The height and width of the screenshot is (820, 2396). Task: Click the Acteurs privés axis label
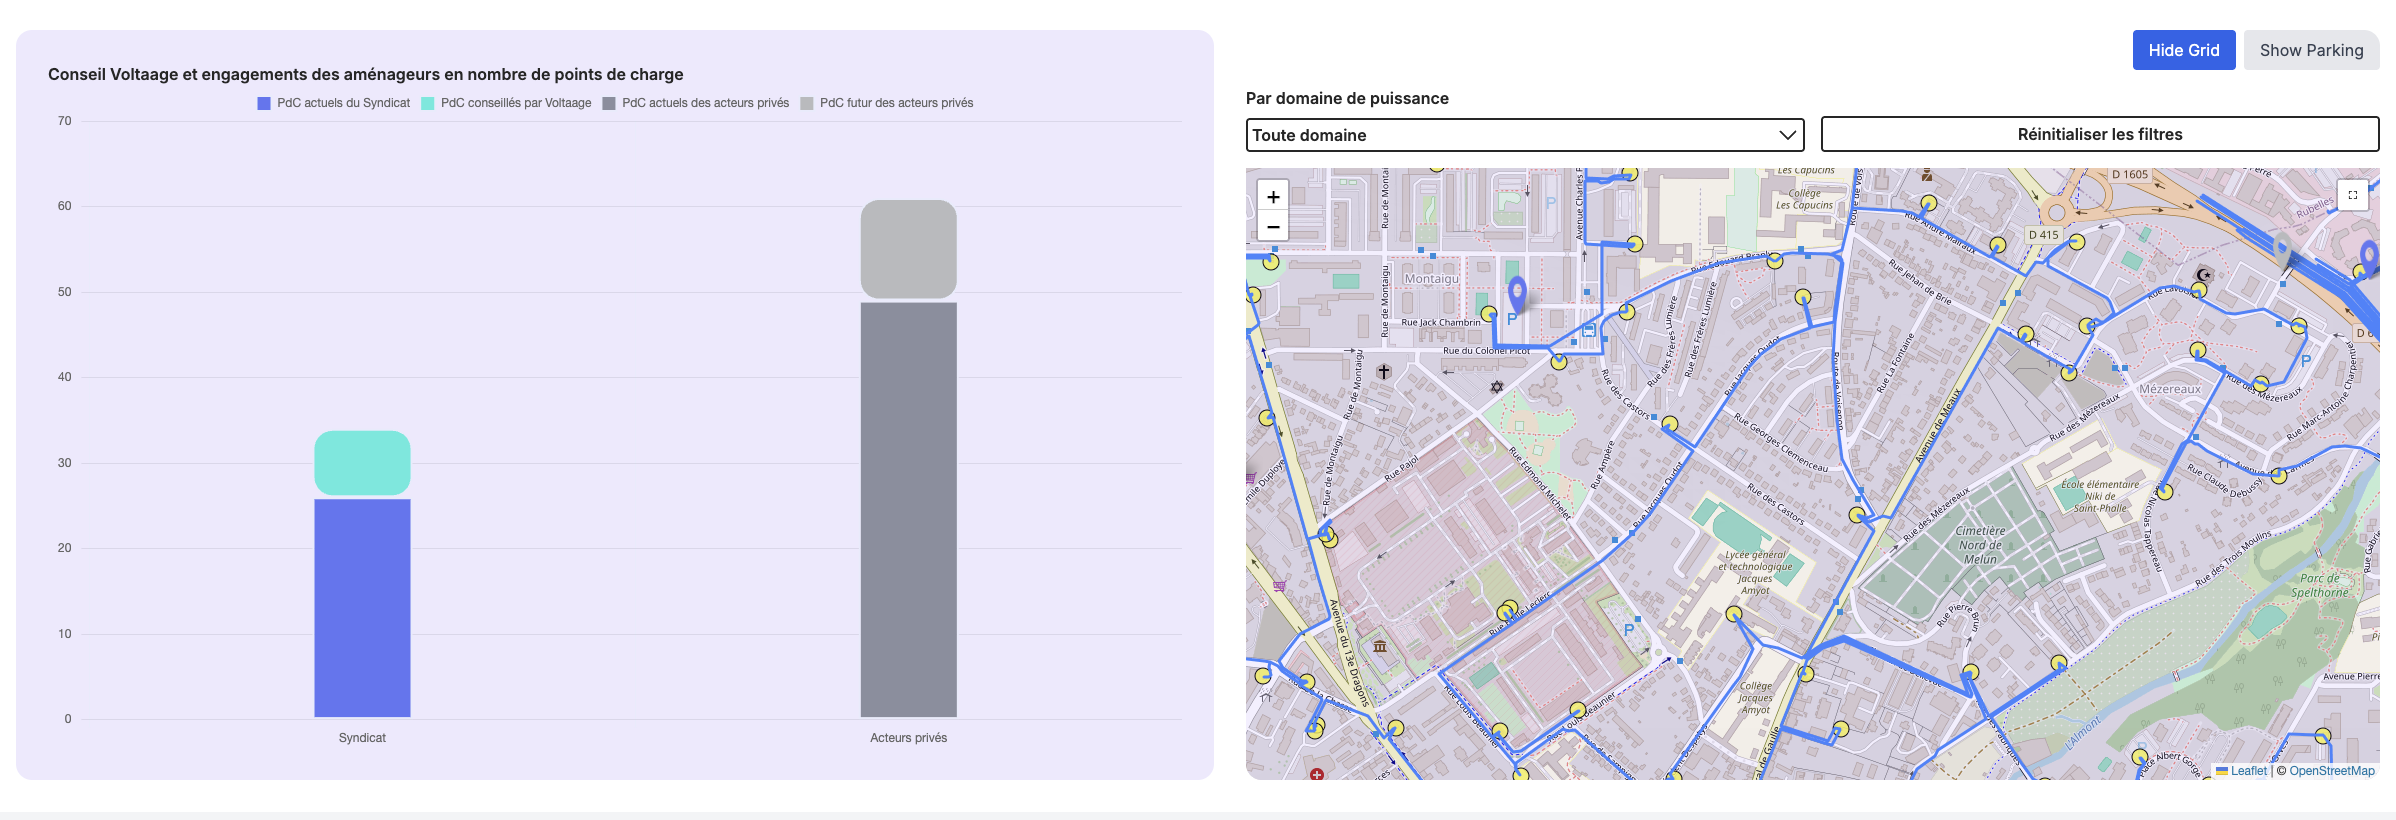click(908, 738)
